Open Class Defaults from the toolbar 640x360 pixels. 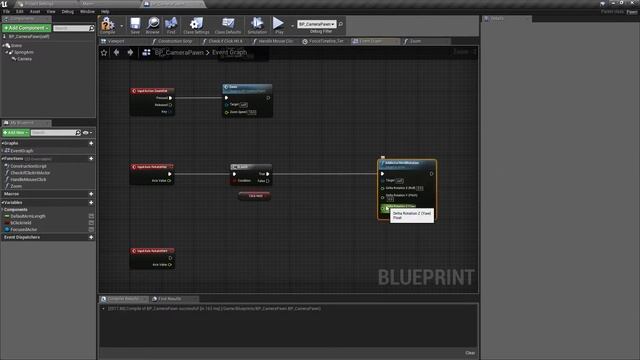click(x=228, y=25)
